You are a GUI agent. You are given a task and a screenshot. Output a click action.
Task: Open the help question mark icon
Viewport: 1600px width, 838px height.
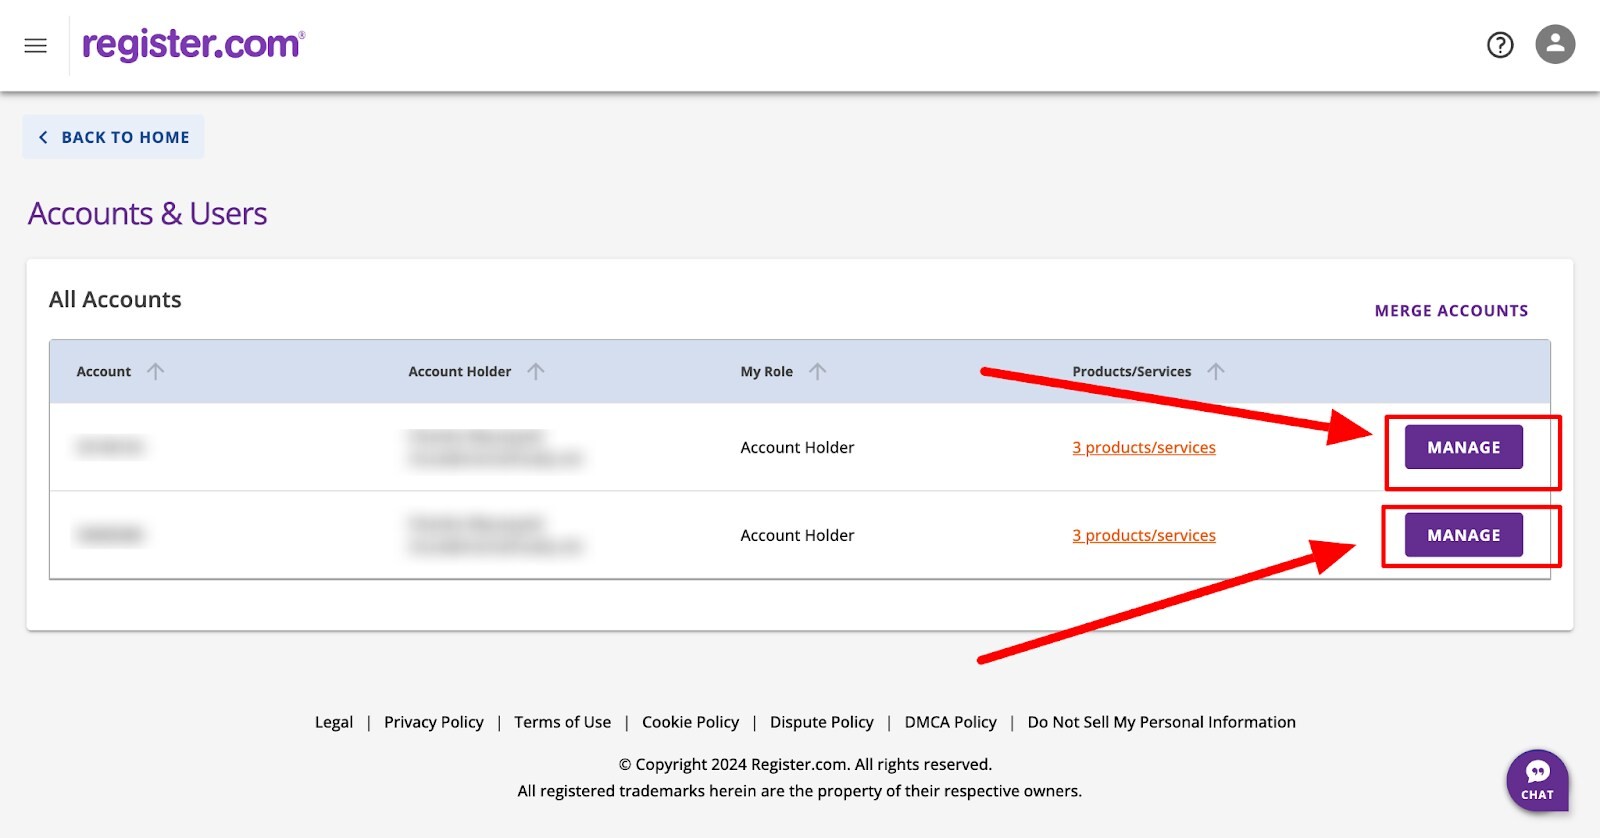(x=1499, y=45)
